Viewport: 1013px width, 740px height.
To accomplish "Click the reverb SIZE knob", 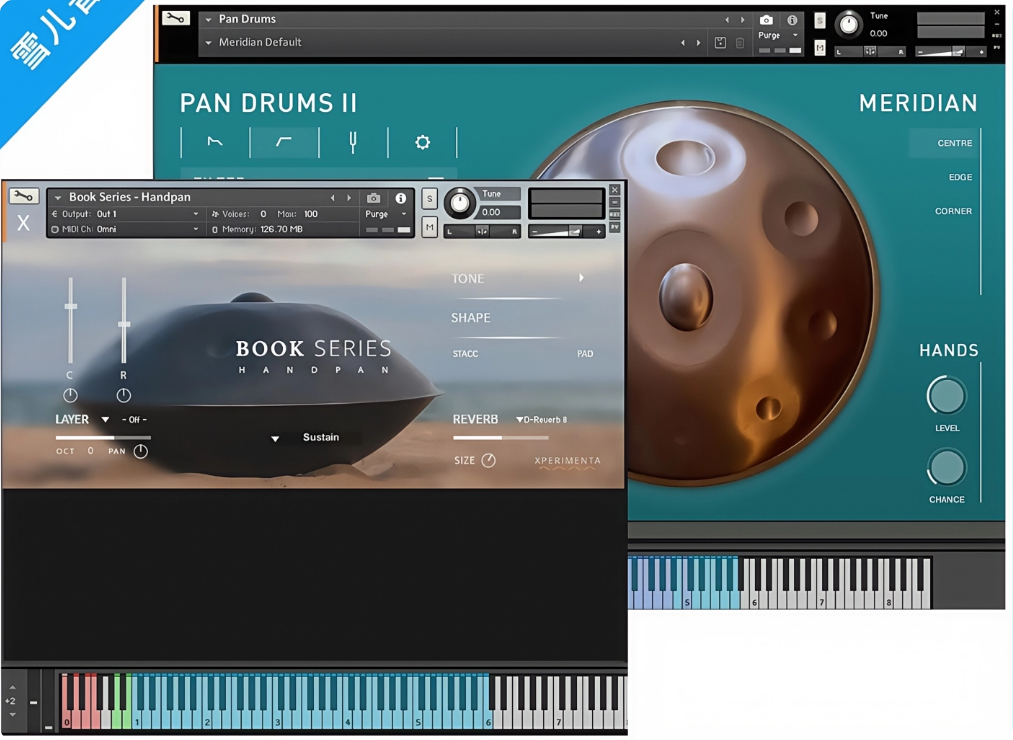I will (488, 460).
